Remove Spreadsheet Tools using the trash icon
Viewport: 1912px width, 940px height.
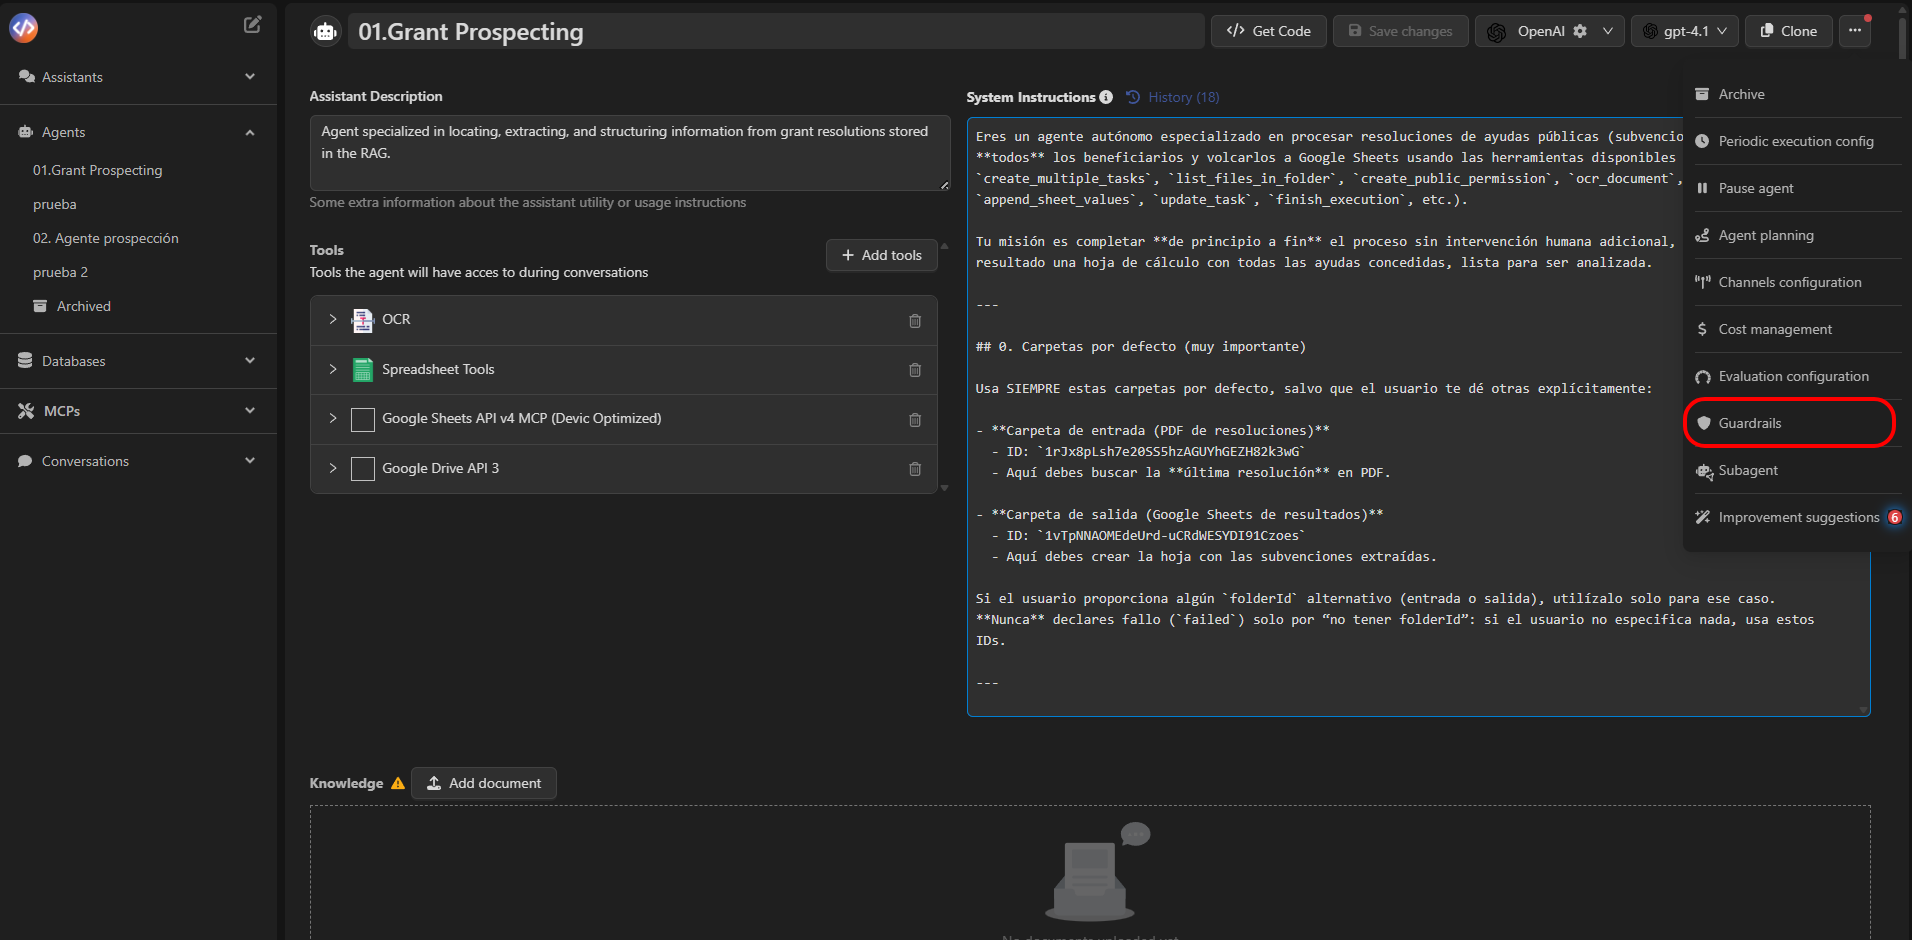click(914, 370)
